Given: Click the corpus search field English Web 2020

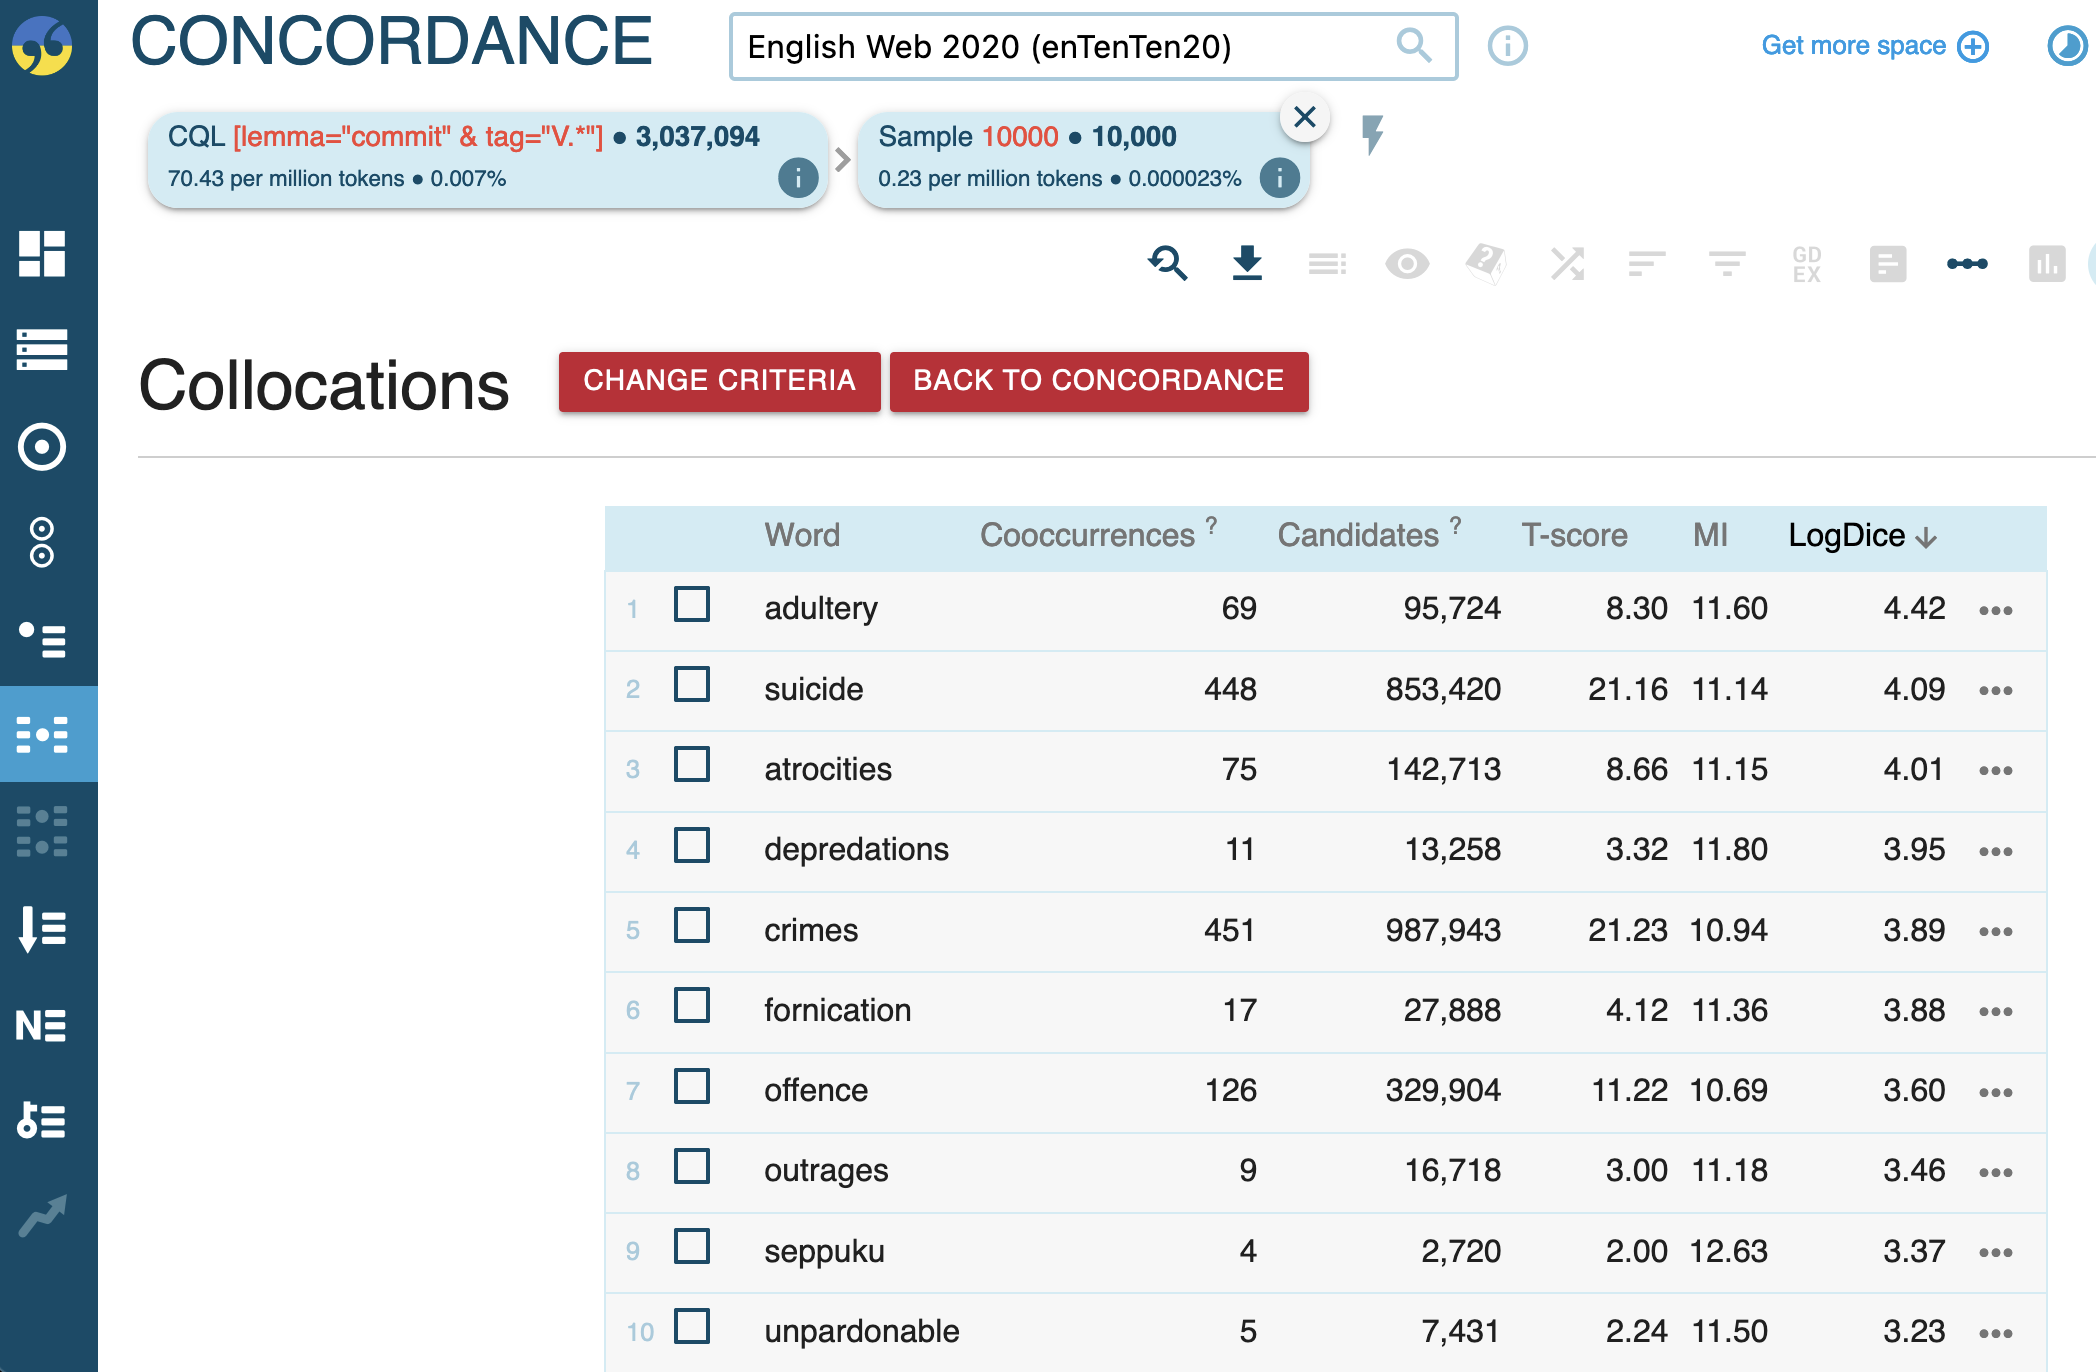Looking at the screenshot, I should tap(1093, 46).
